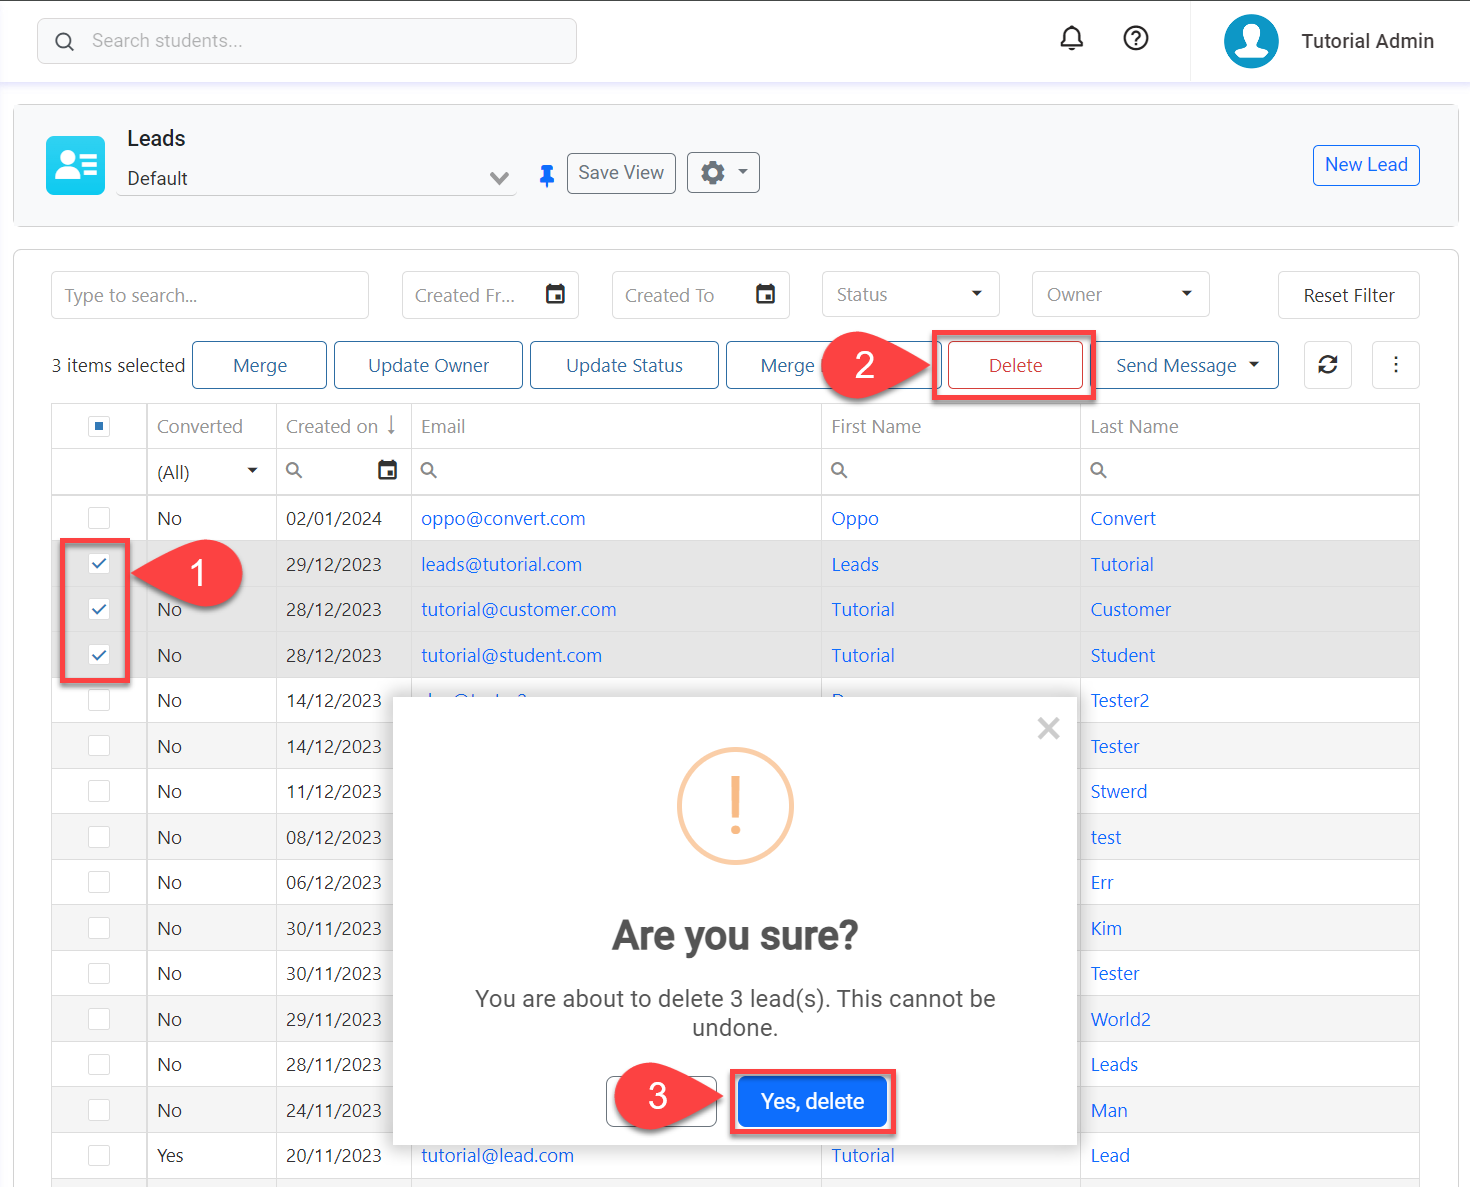The height and width of the screenshot is (1187, 1470).
Task: Open the gear settings dropdown
Action: [723, 172]
